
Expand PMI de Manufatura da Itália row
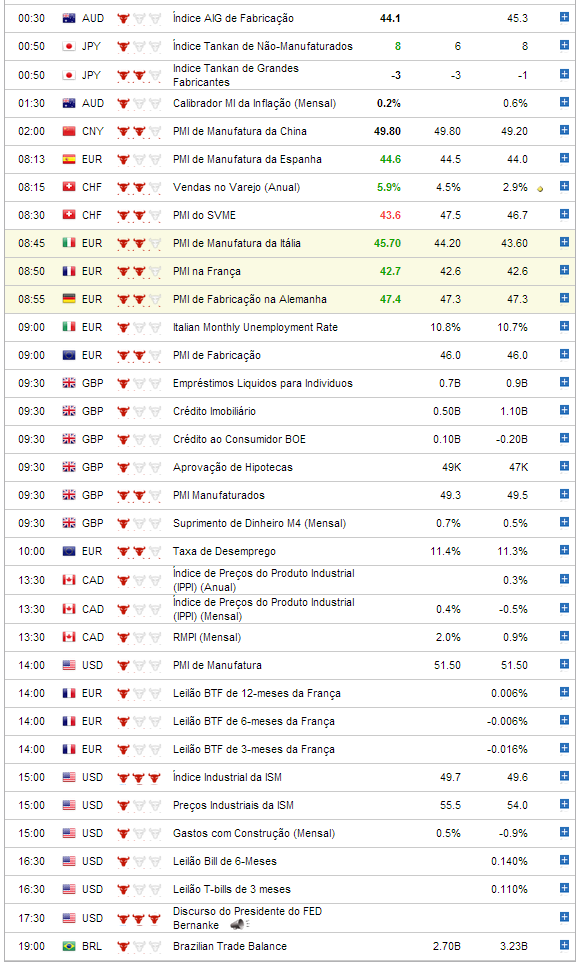click(x=564, y=242)
